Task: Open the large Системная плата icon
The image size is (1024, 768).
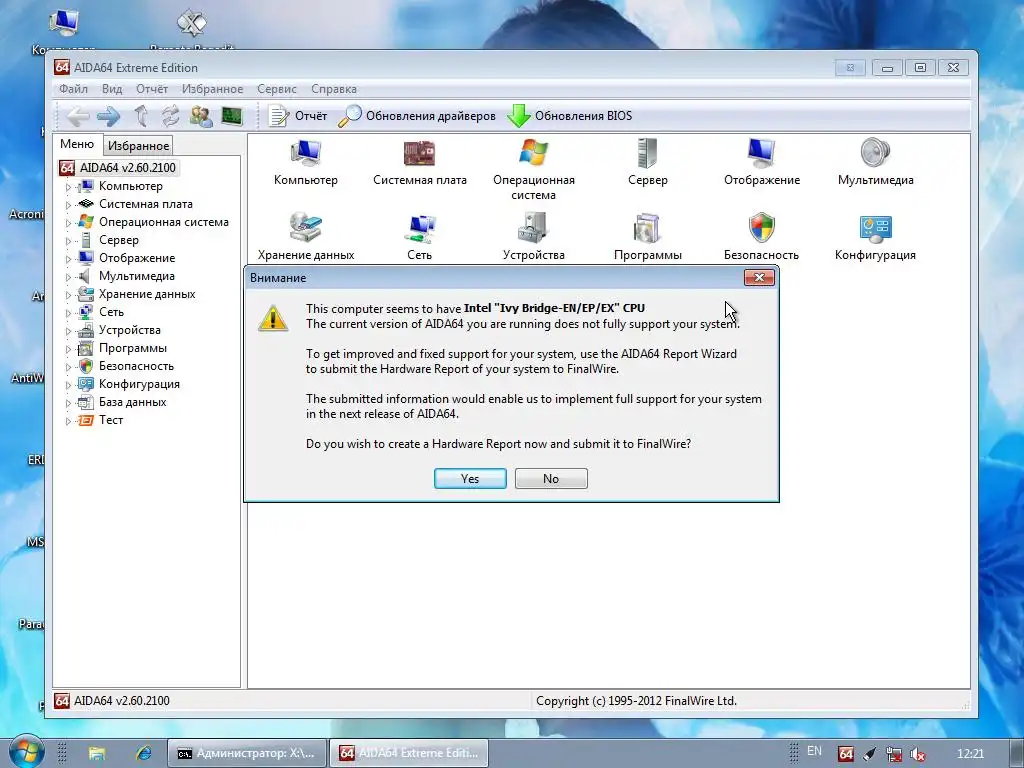Action: tap(419, 163)
